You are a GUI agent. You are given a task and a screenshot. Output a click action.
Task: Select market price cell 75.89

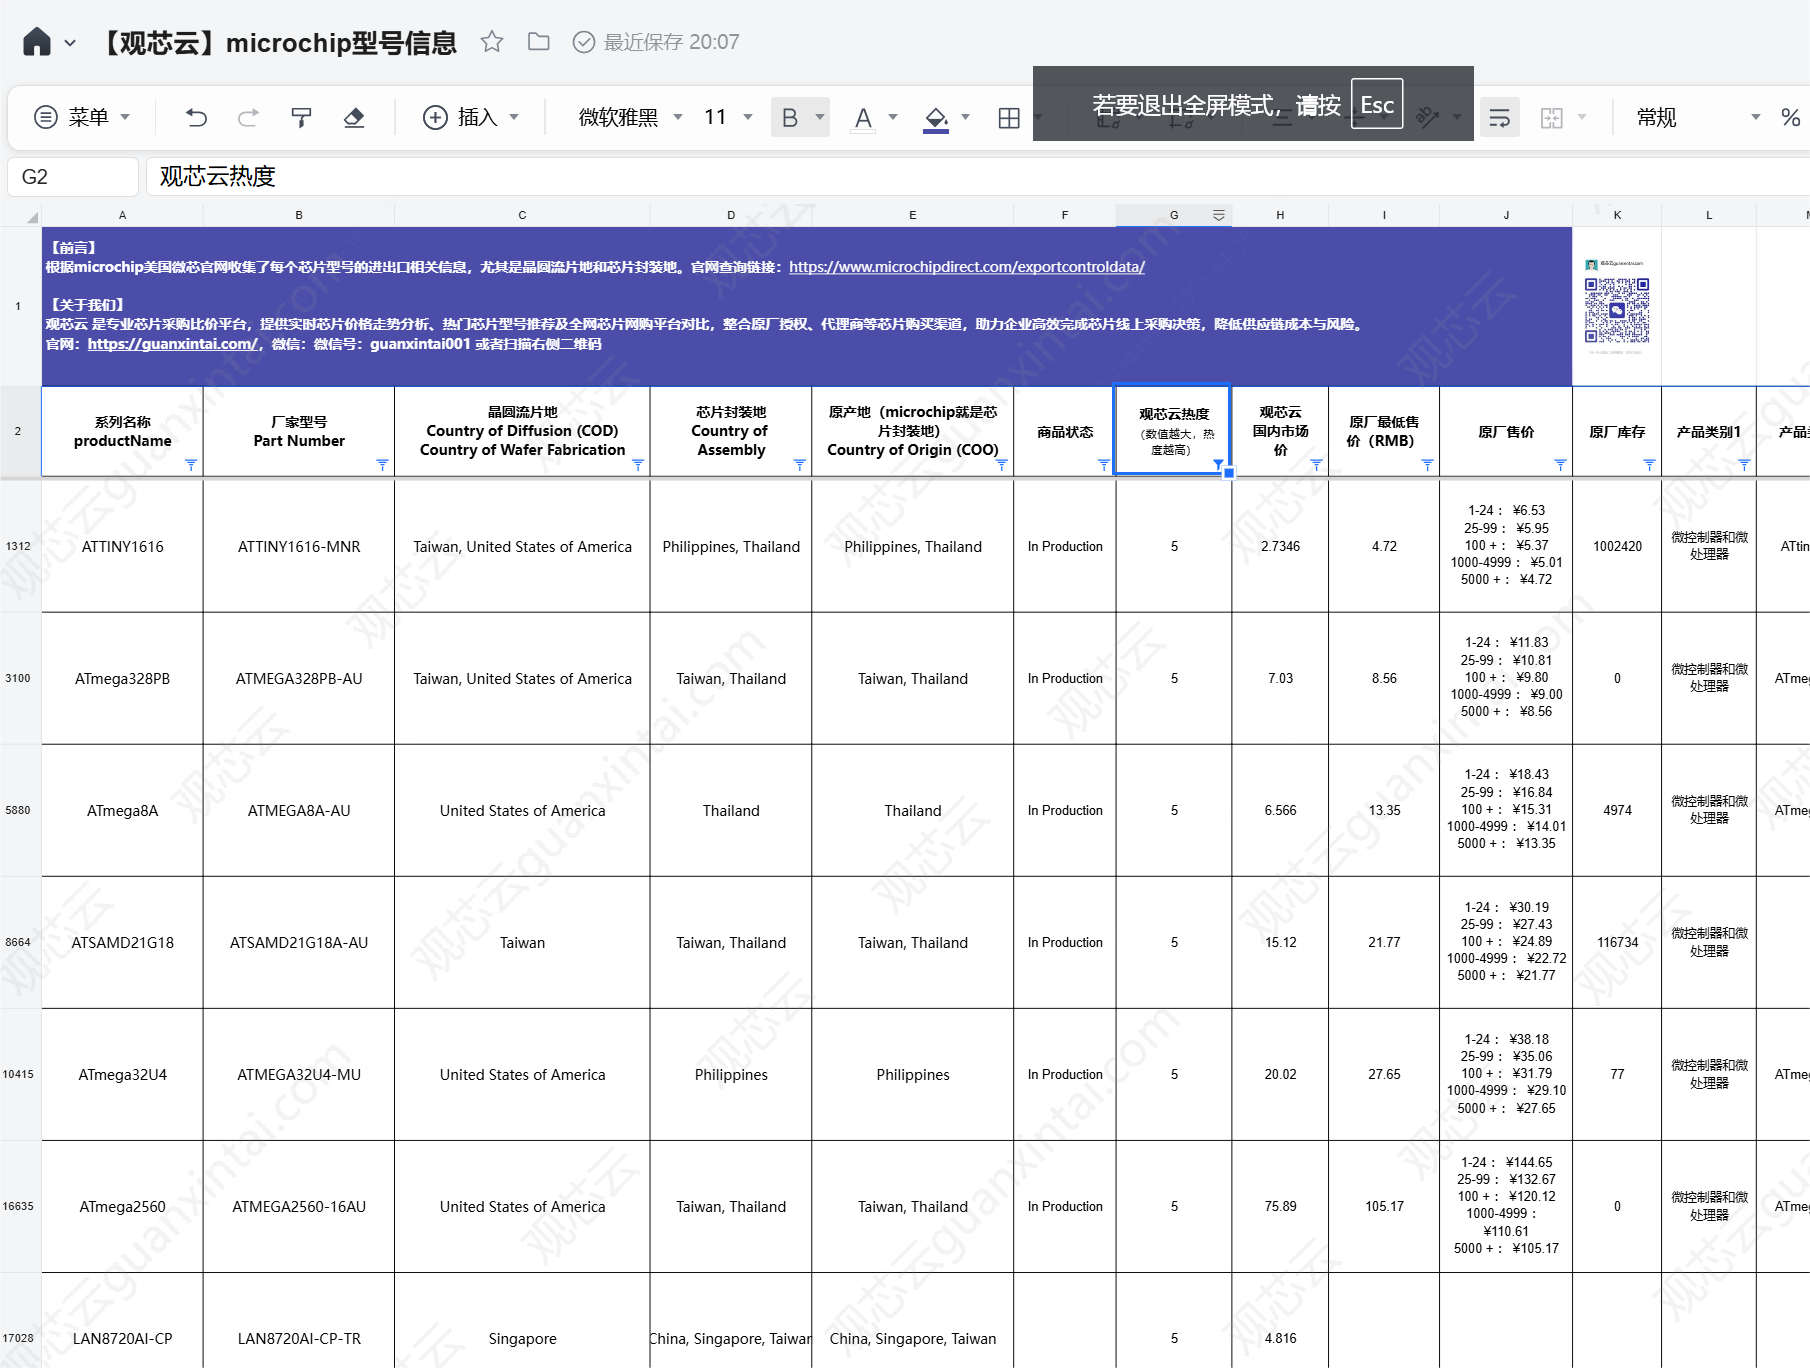click(x=1280, y=1207)
